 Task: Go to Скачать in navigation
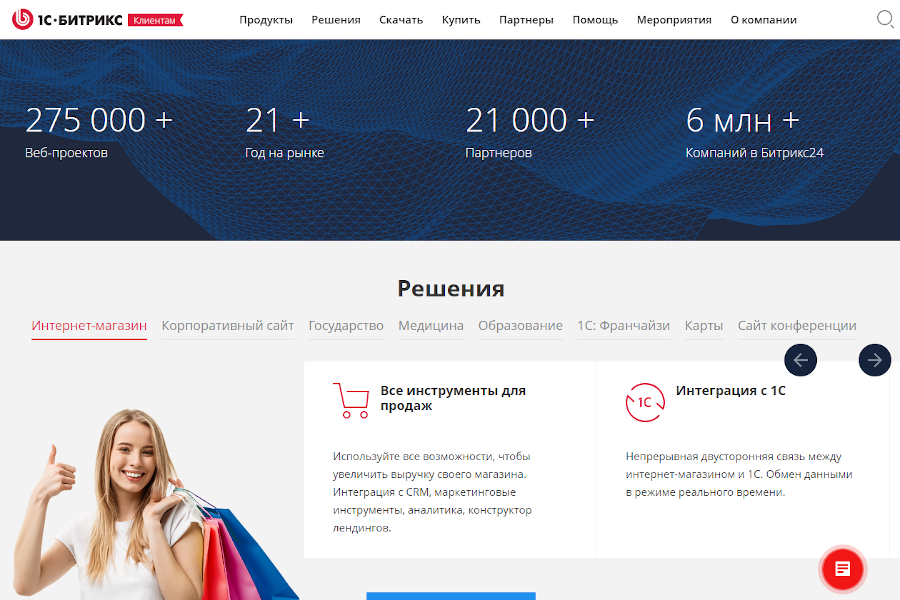[401, 20]
